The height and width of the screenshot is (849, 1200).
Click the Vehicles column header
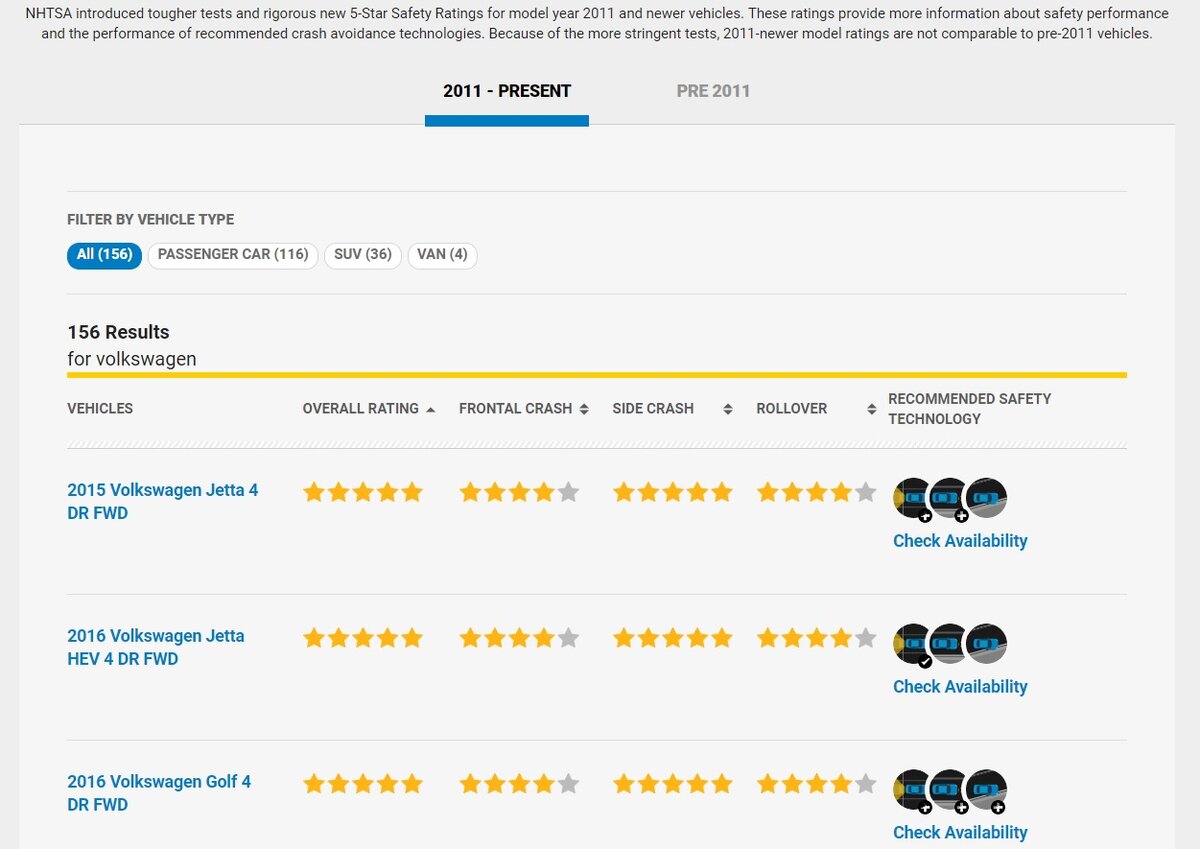pyautogui.click(x=100, y=409)
